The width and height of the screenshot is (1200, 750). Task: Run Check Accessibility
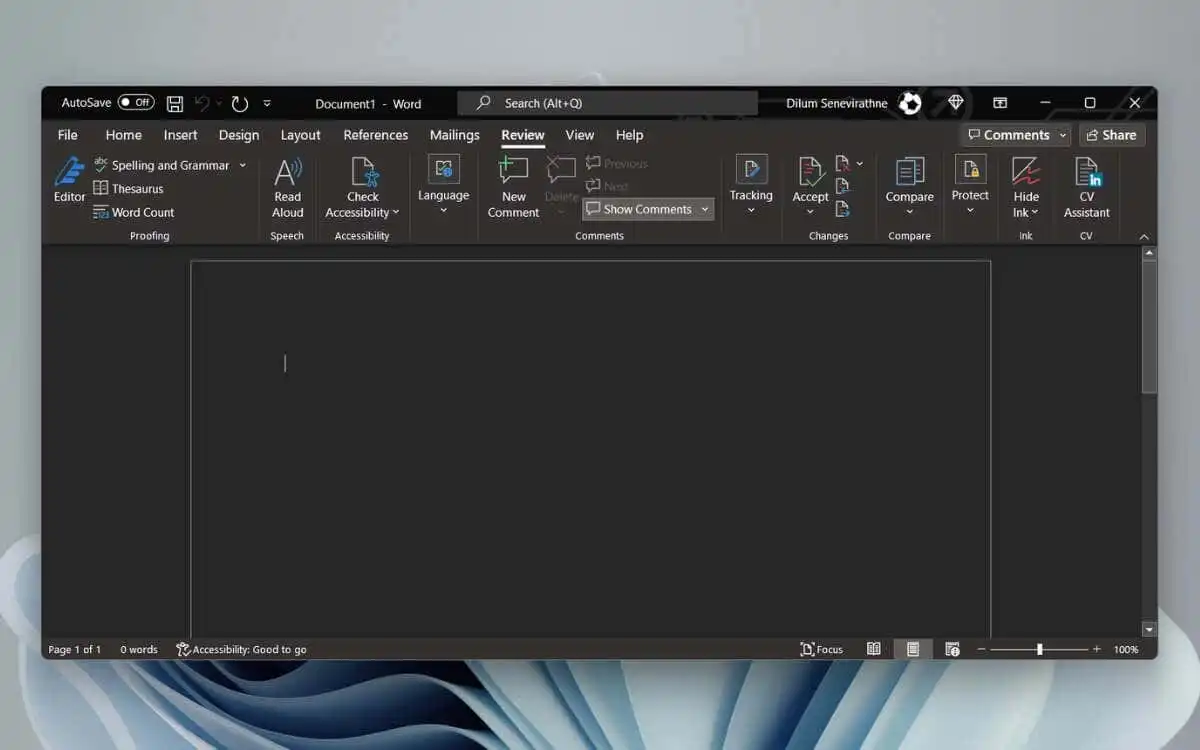pos(362,185)
